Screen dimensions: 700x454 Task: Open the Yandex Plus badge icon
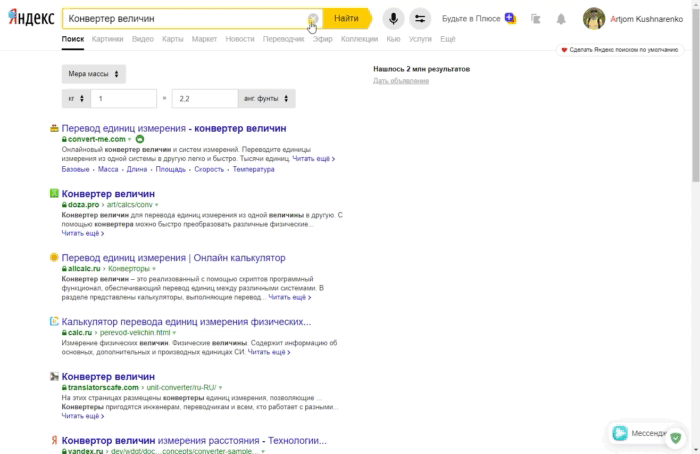(510, 18)
